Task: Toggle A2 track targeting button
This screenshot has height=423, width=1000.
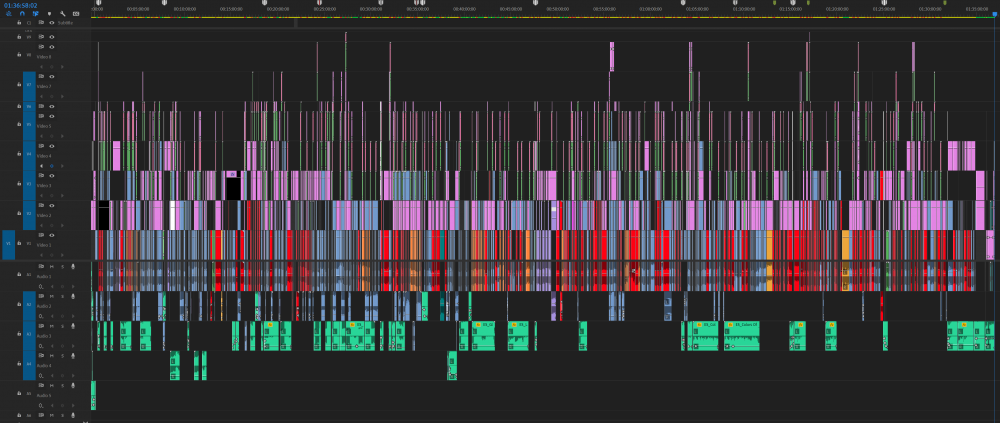Action: pos(29,304)
